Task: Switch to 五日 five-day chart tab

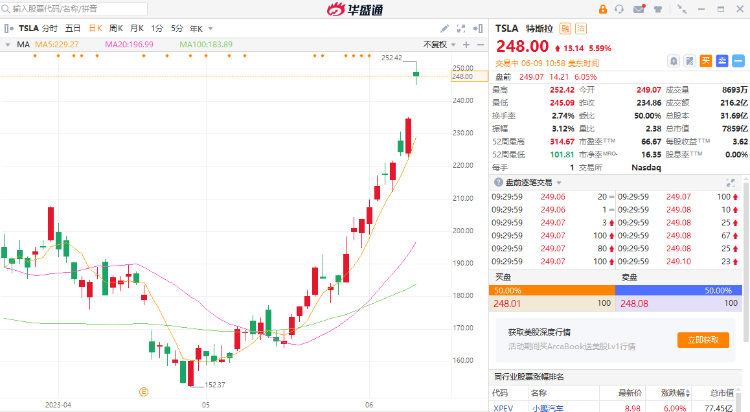Action: pos(73,29)
